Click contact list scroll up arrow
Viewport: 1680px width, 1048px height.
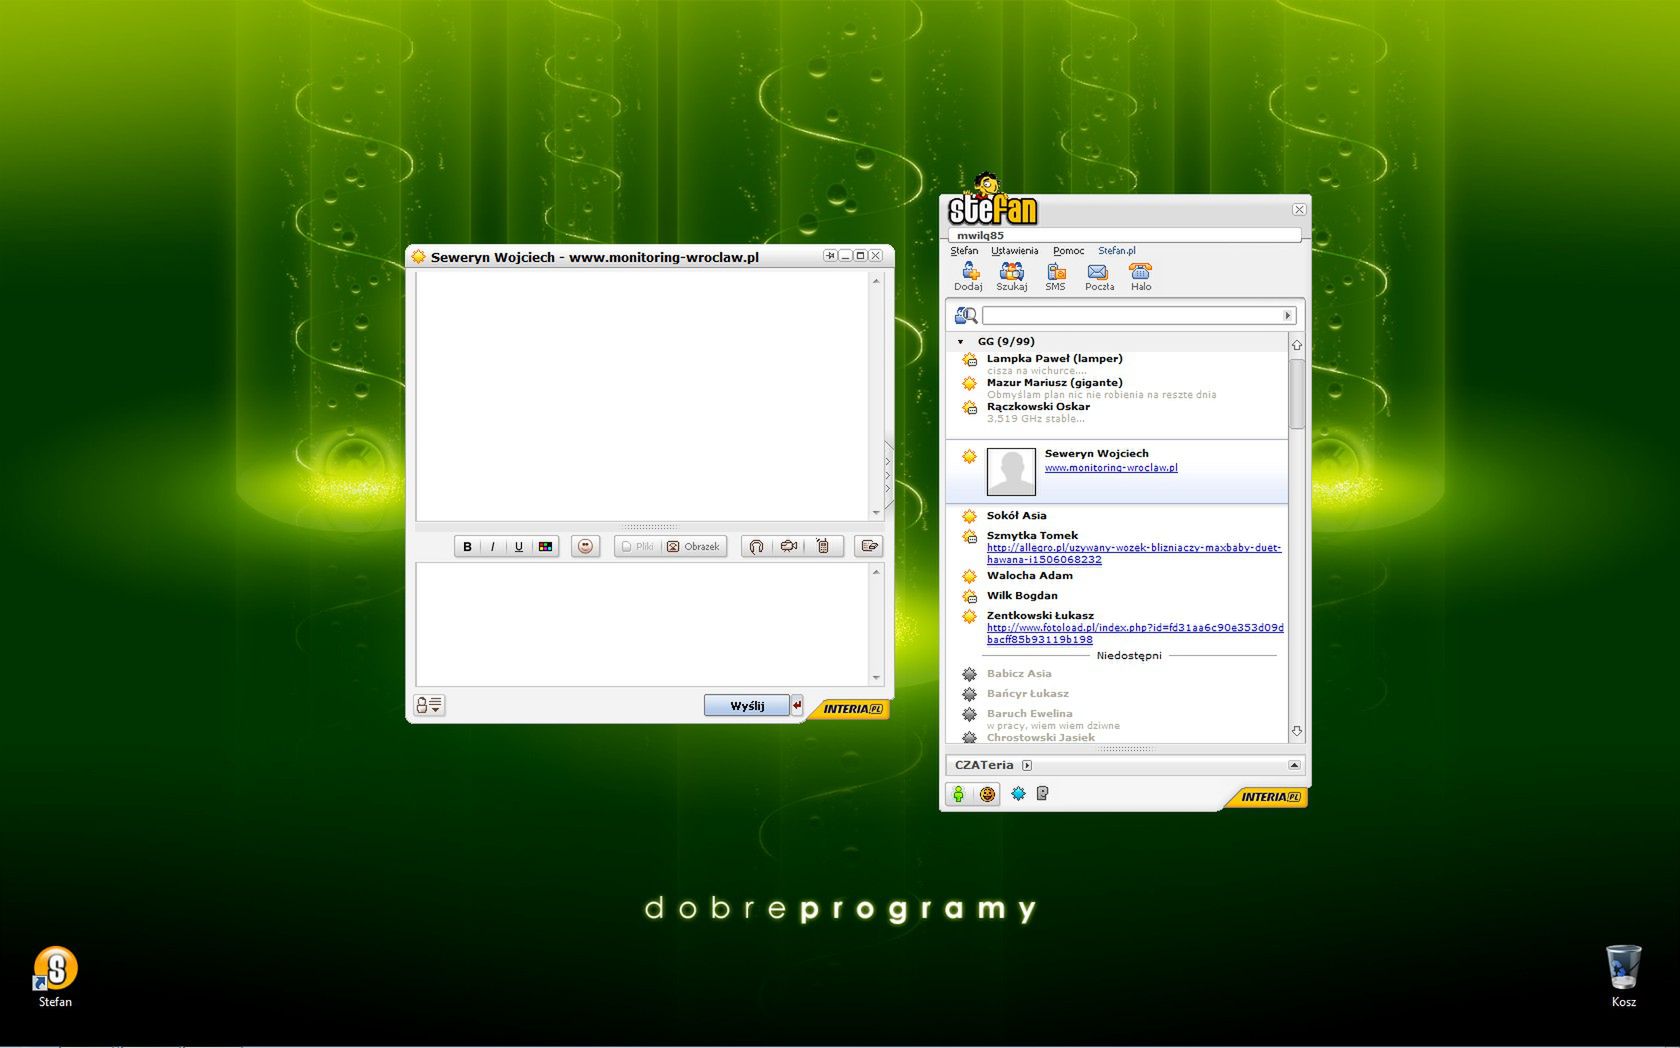(x=1297, y=345)
